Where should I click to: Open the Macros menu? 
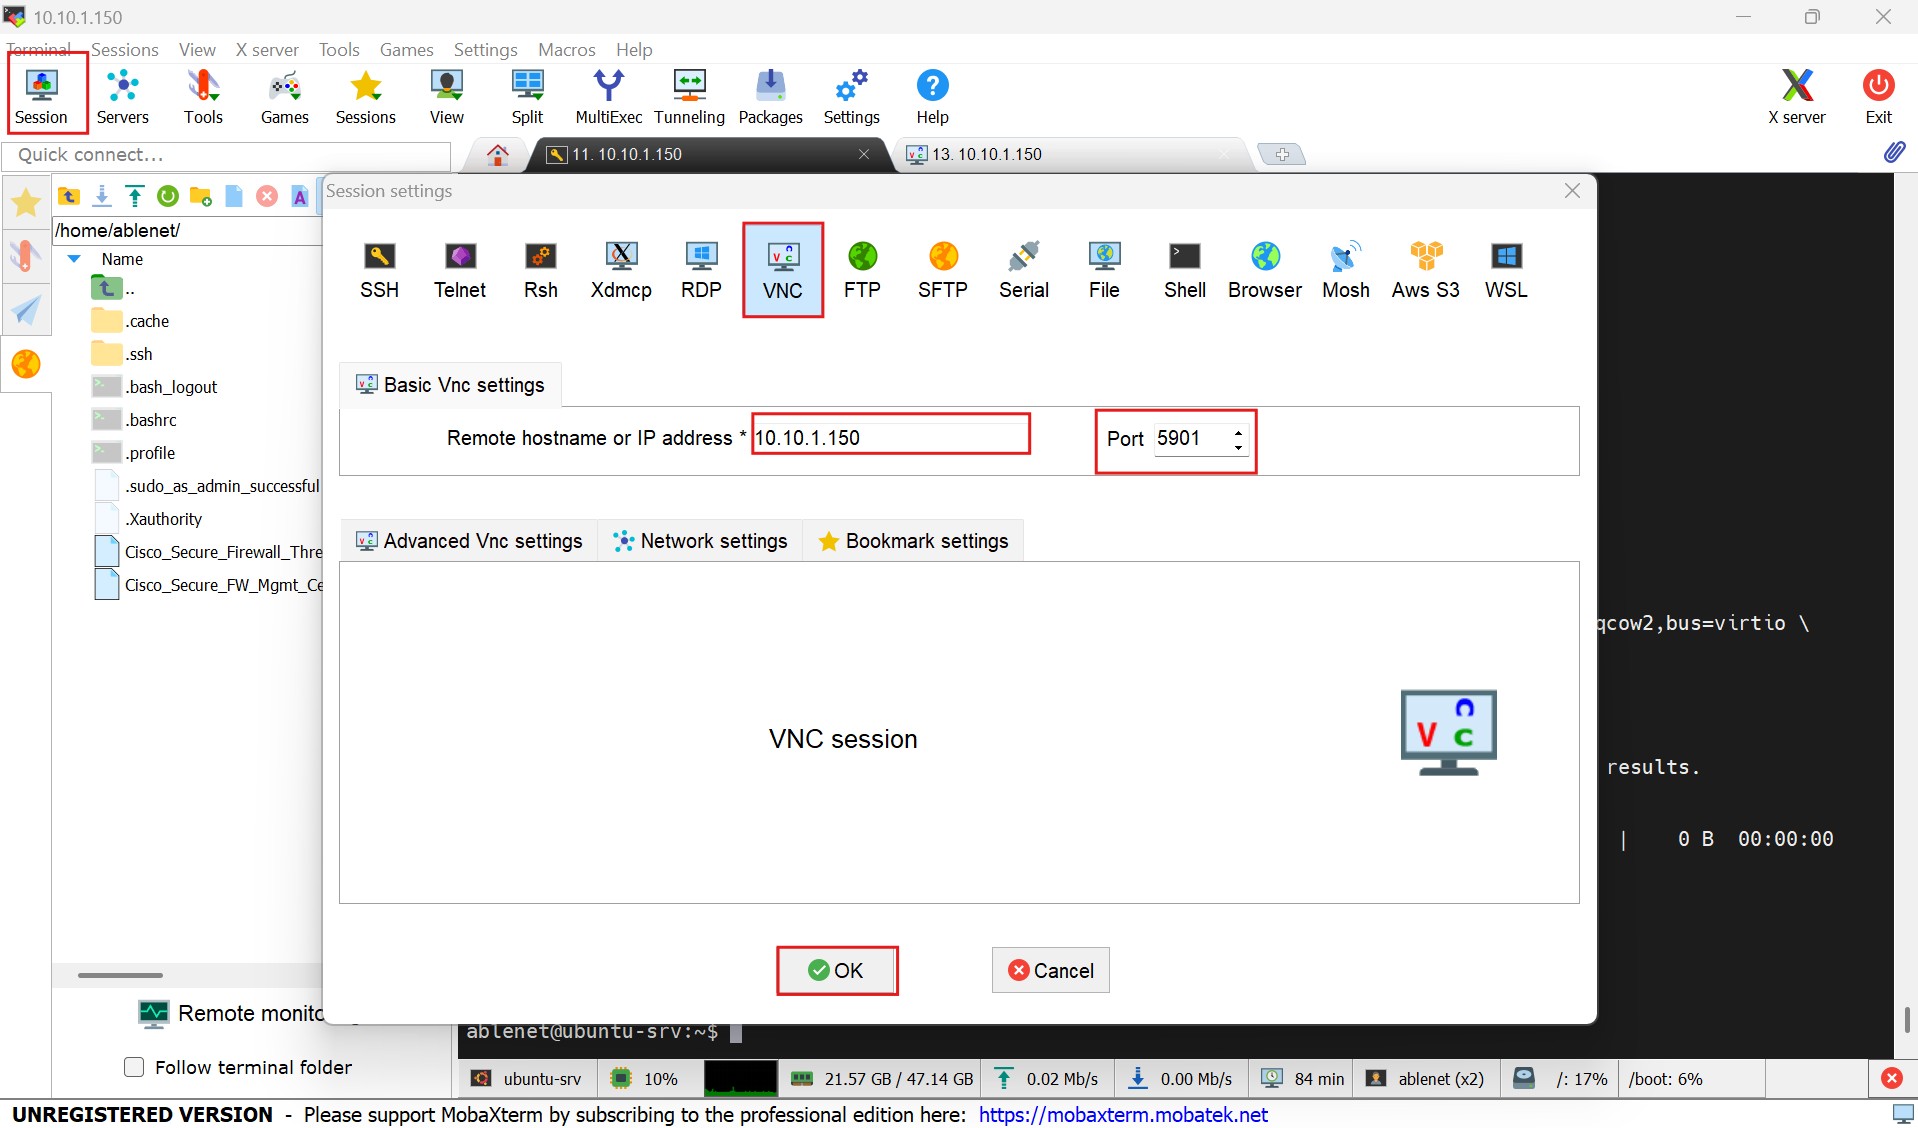pyautogui.click(x=566, y=49)
